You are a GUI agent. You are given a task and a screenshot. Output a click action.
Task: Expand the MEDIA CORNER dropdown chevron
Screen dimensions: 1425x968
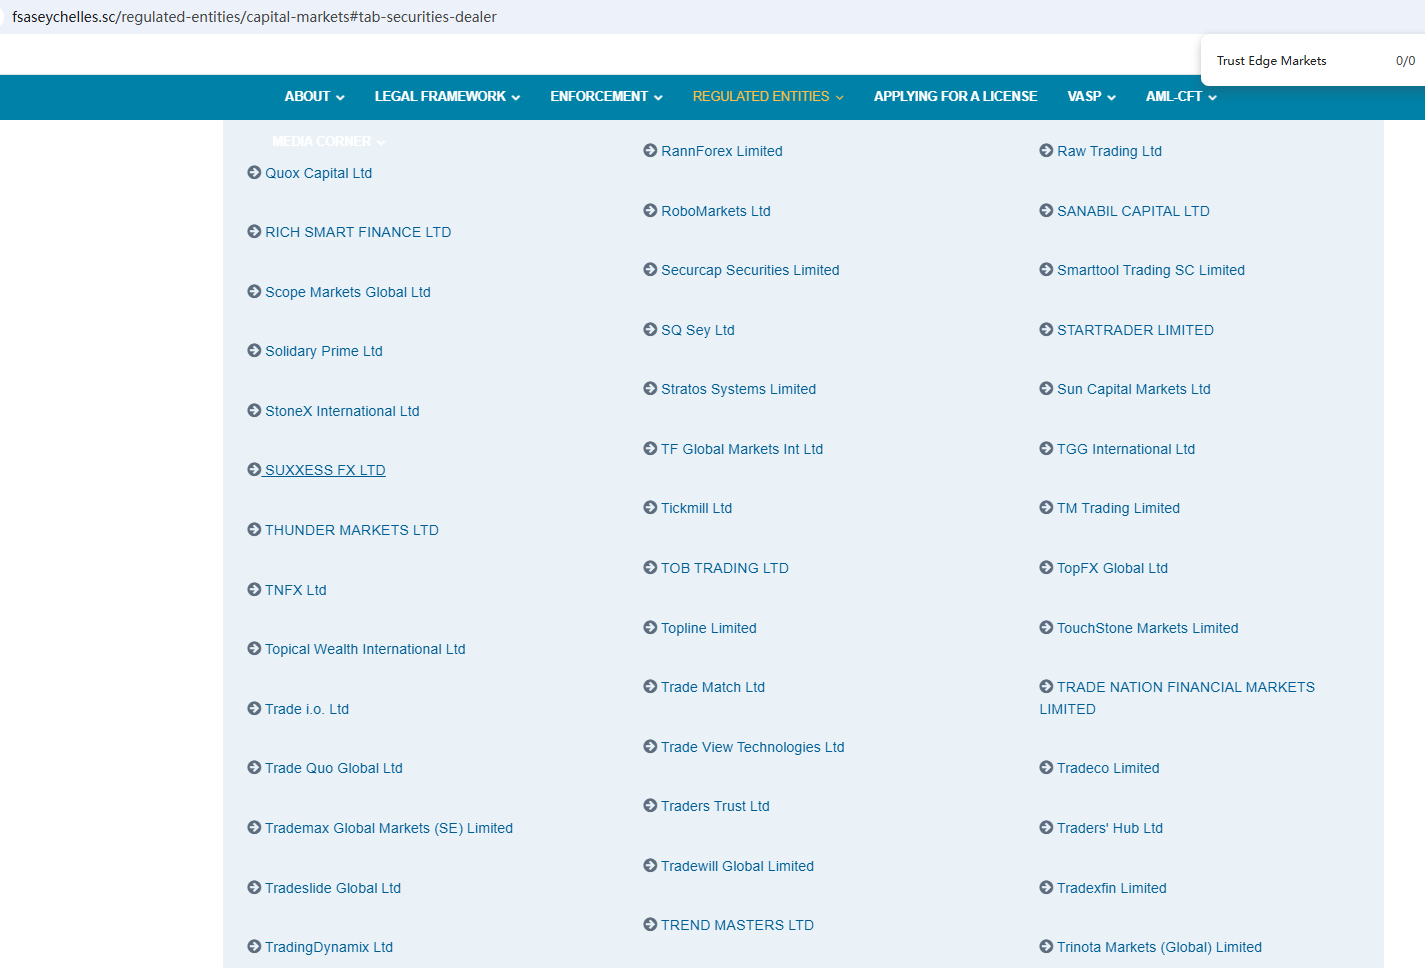(381, 142)
